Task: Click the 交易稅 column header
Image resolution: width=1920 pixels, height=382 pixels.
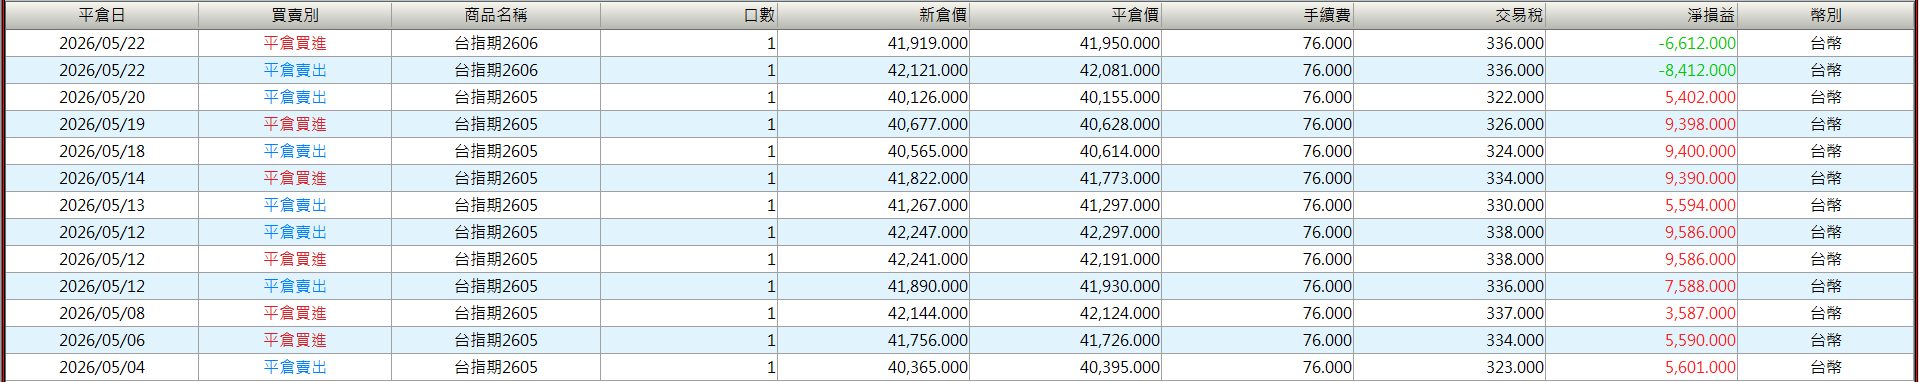Action: pyautogui.click(x=1449, y=15)
